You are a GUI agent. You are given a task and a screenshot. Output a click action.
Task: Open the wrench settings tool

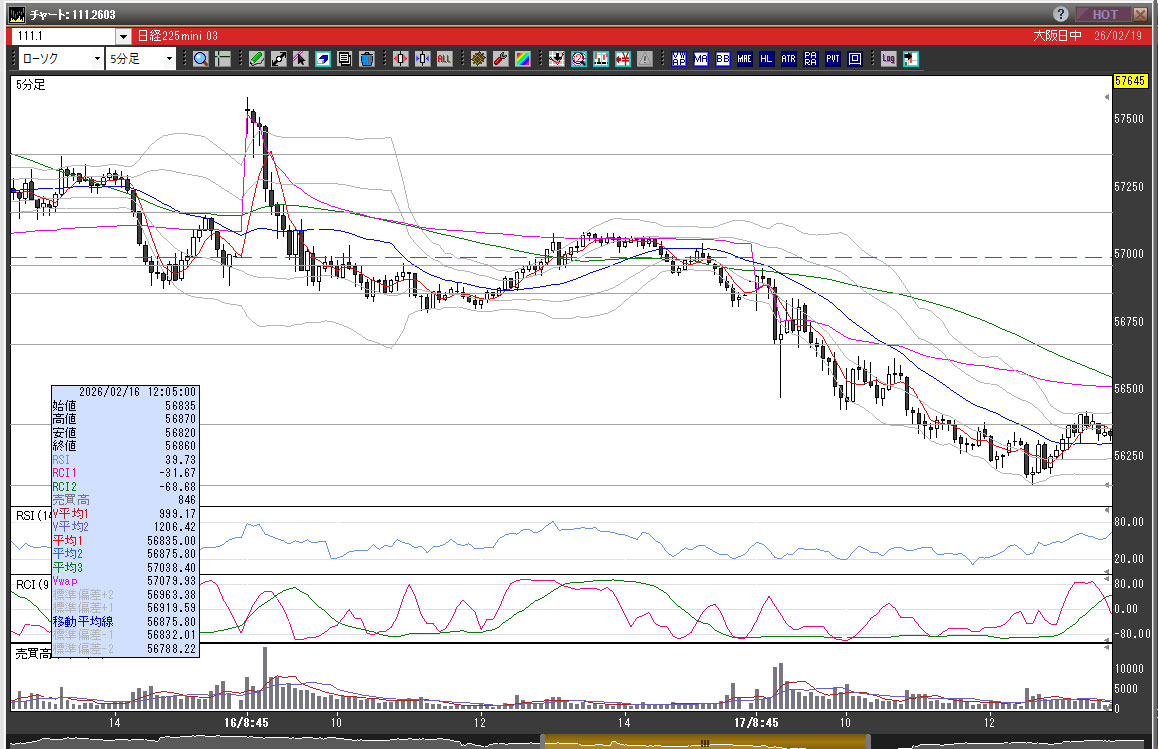(500, 59)
